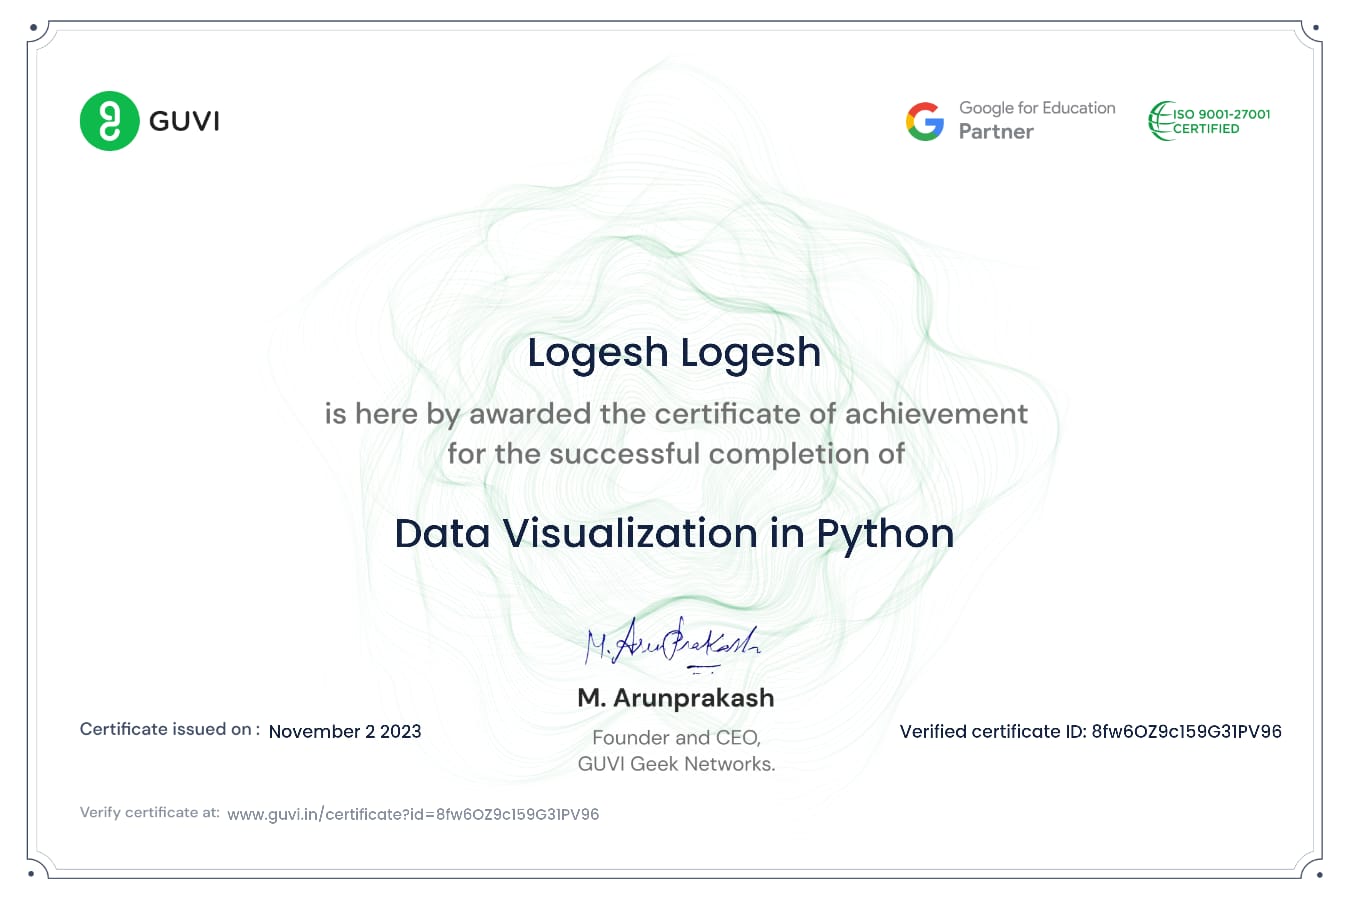Click the printed name 'M. Arunprakash'
This screenshot has width=1350, height=900.
click(676, 698)
